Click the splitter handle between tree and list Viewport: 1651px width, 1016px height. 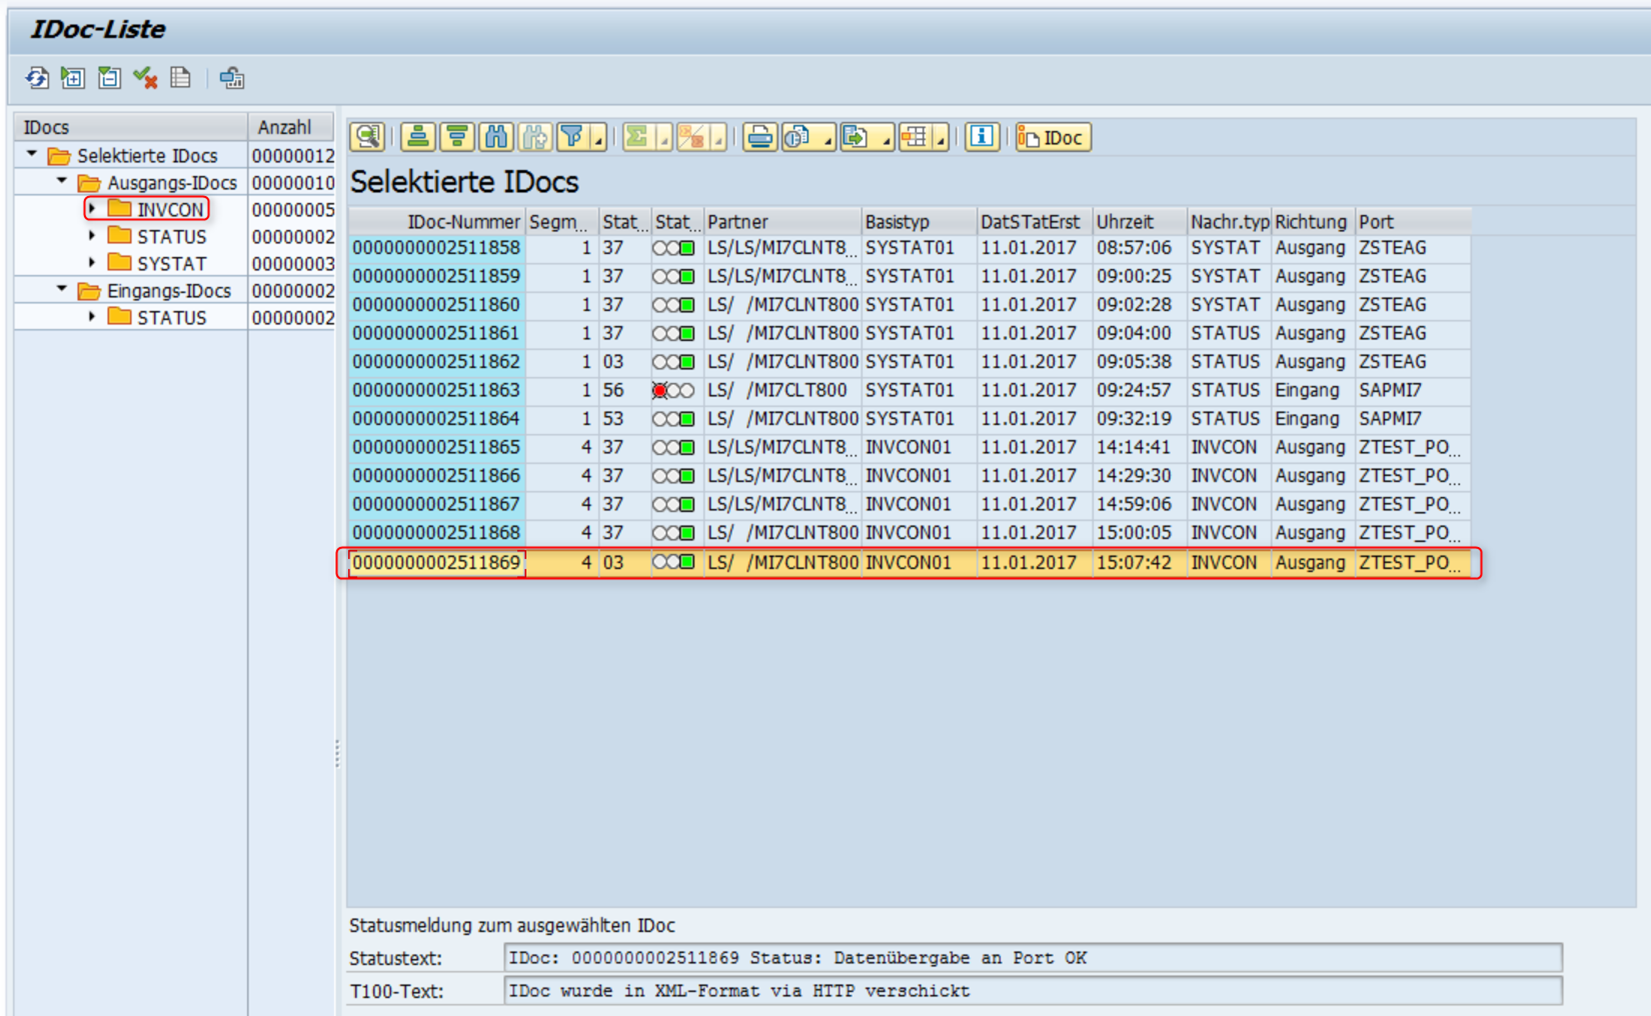click(338, 752)
